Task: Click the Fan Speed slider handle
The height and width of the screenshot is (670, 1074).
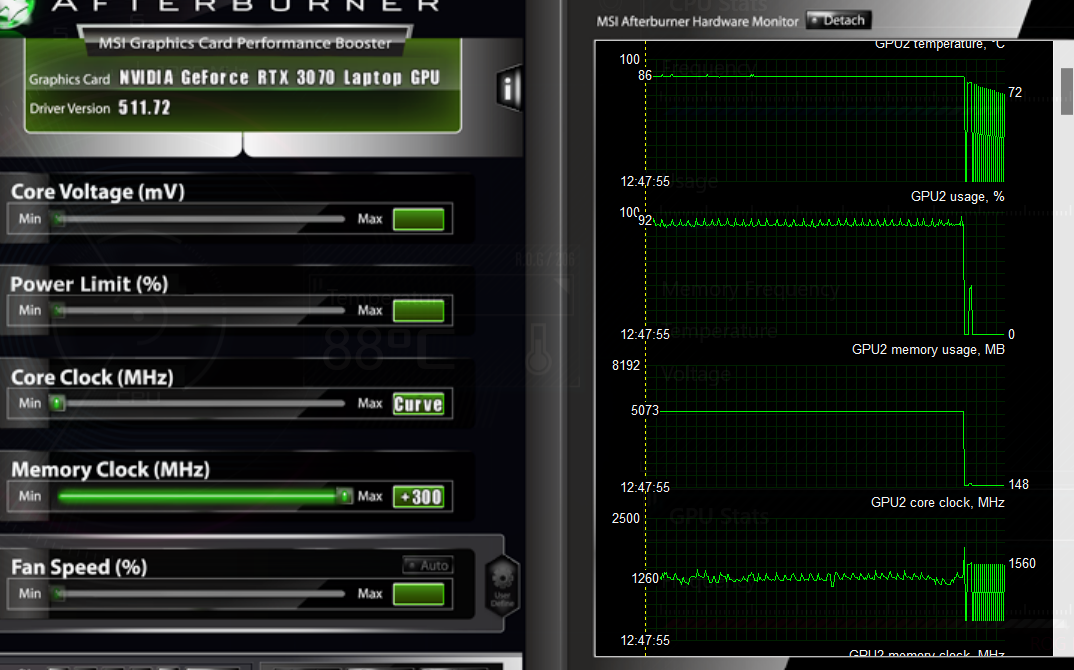Action: click(60, 594)
